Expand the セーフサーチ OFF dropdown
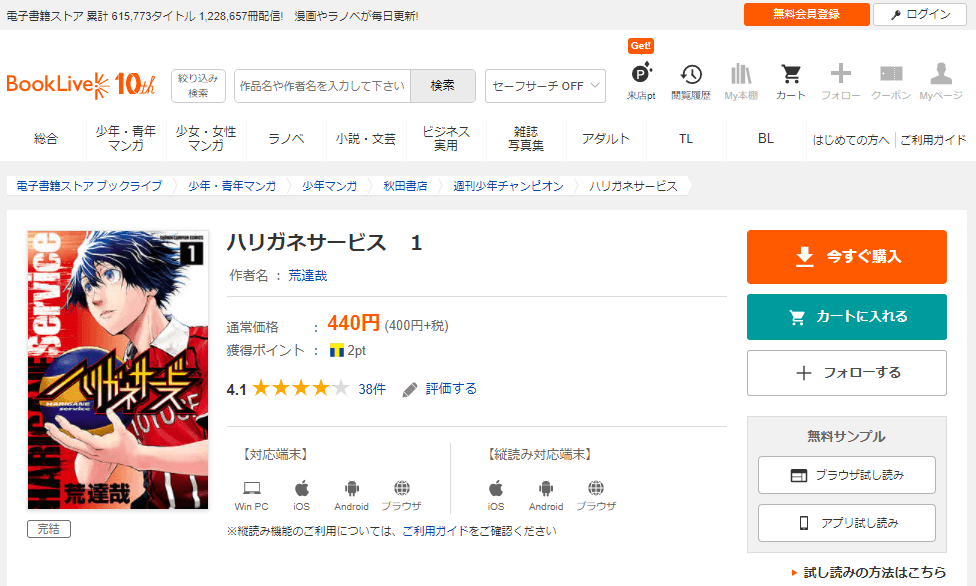This screenshot has height=586, width=976. tap(545, 86)
